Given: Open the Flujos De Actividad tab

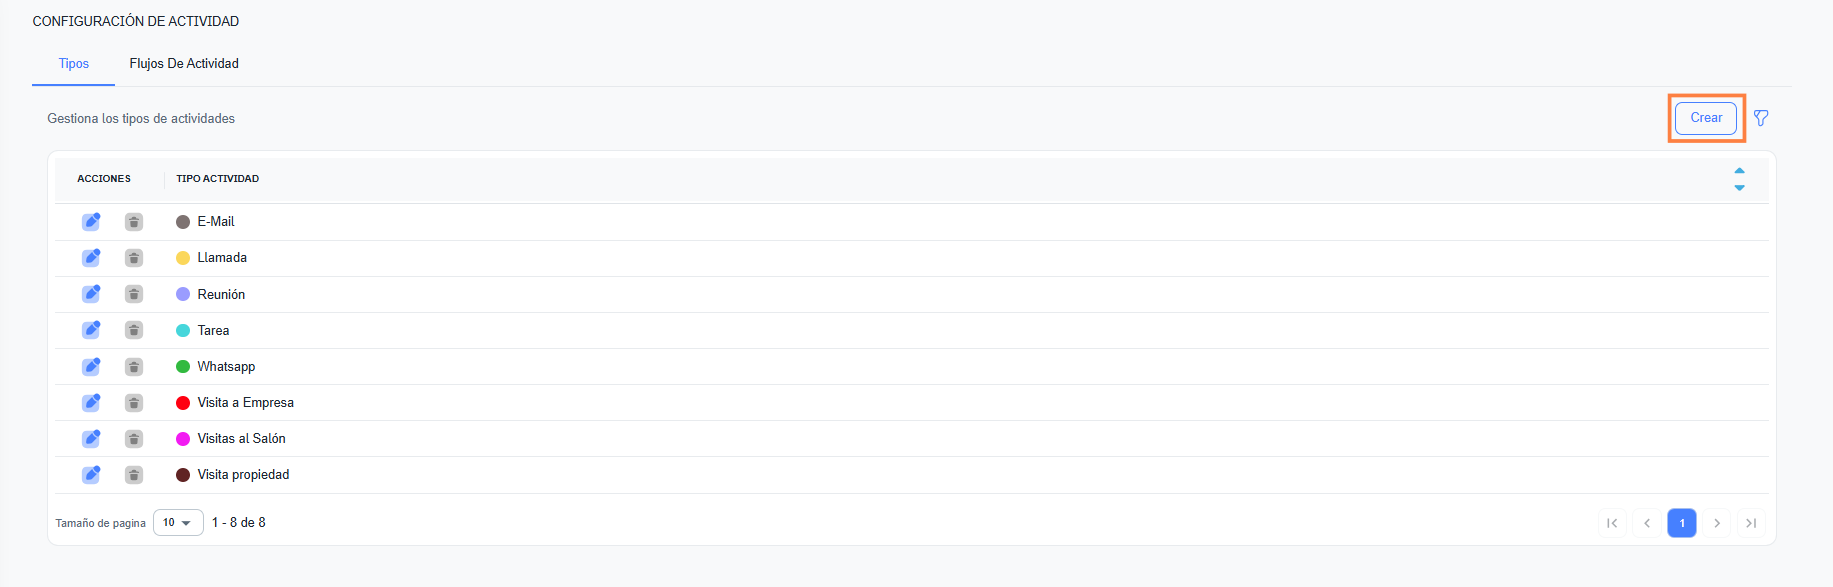Looking at the screenshot, I should point(184,64).
